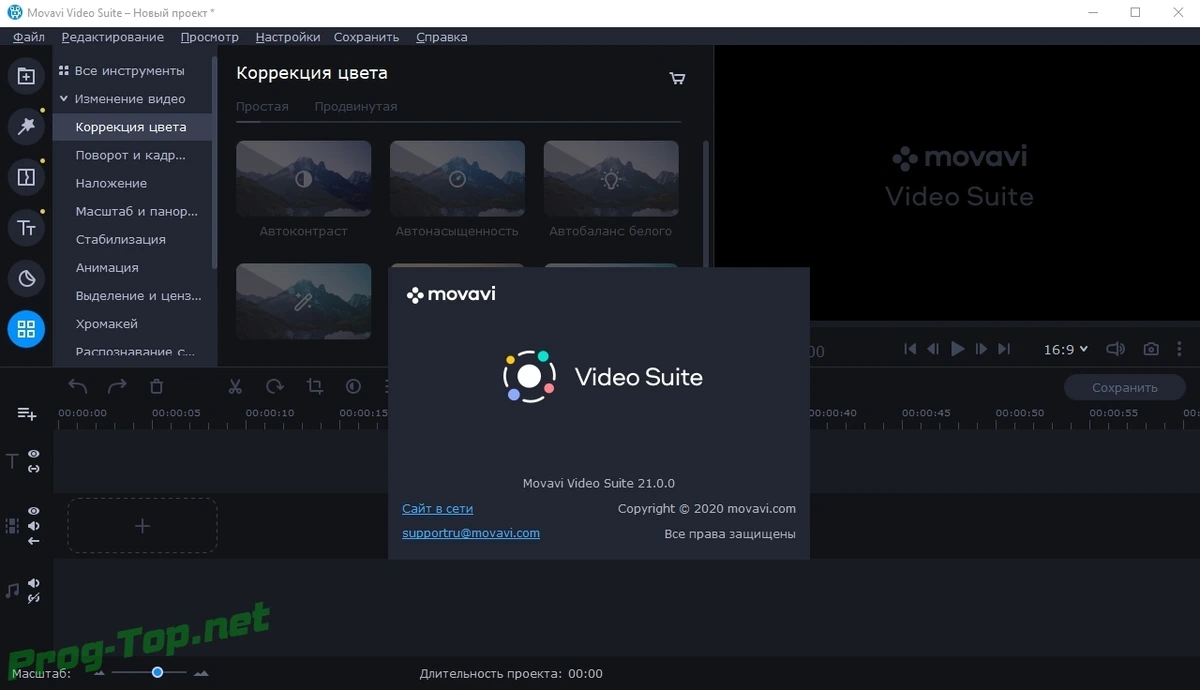Open the Crop tool in timeline toolbar
1200x690 pixels.
coord(315,386)
